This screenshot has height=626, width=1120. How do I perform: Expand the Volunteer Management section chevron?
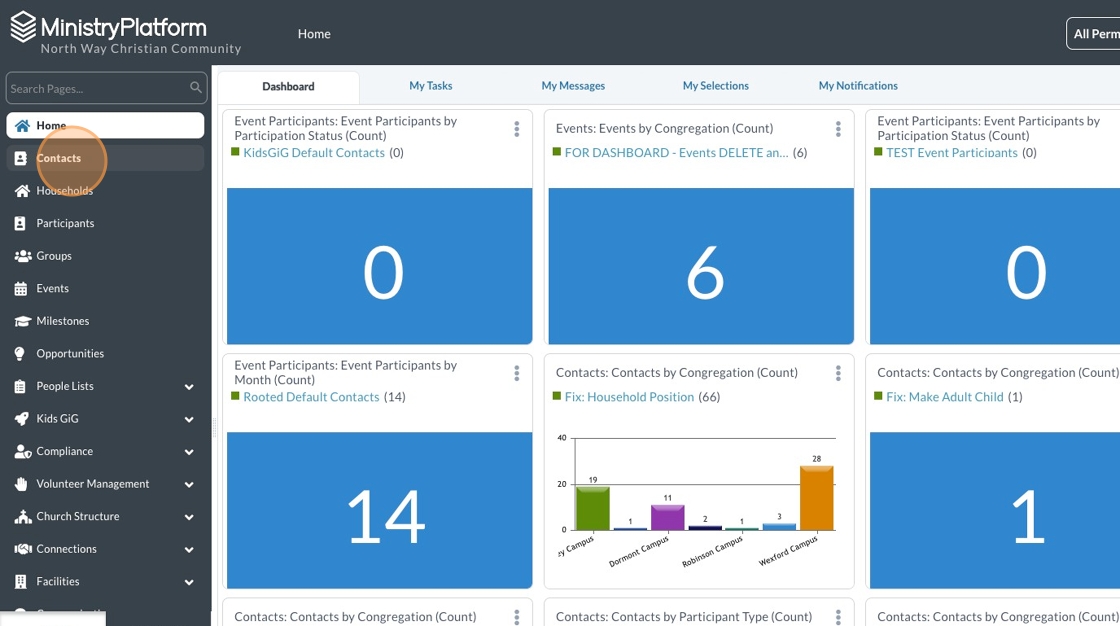tap(189, 485)
